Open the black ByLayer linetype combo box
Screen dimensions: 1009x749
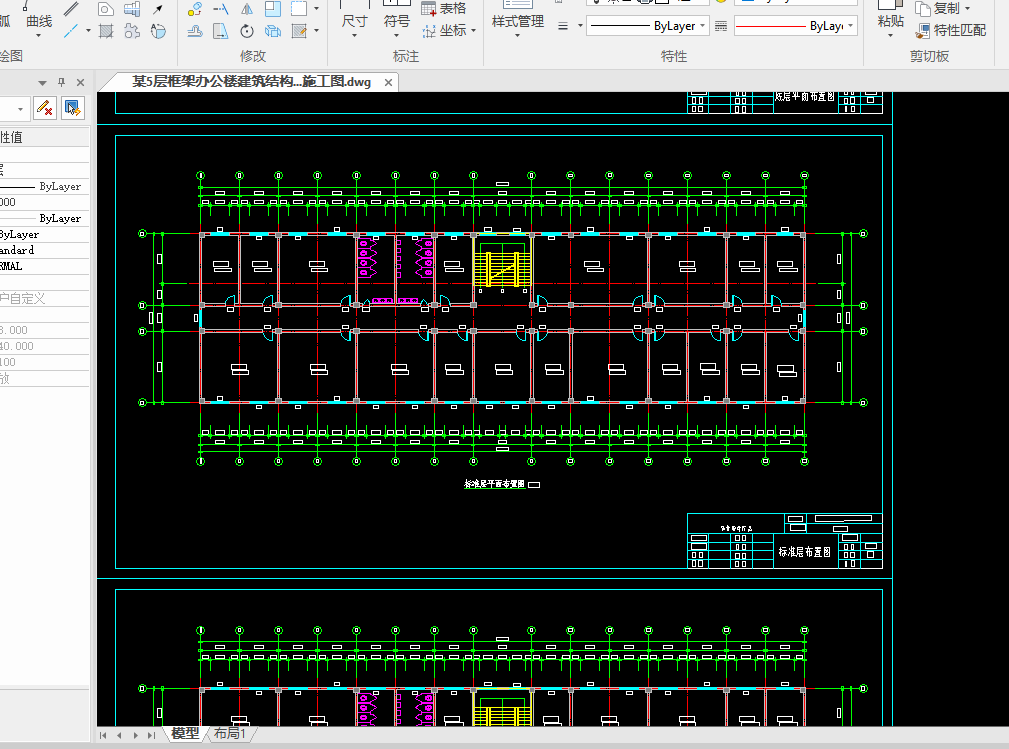pos(648,26)
